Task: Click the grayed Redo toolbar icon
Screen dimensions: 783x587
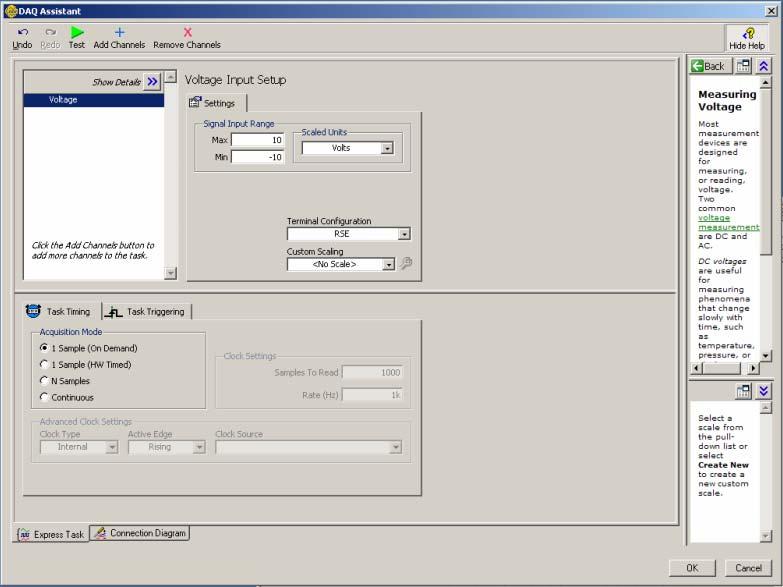Action: point(50,32)
